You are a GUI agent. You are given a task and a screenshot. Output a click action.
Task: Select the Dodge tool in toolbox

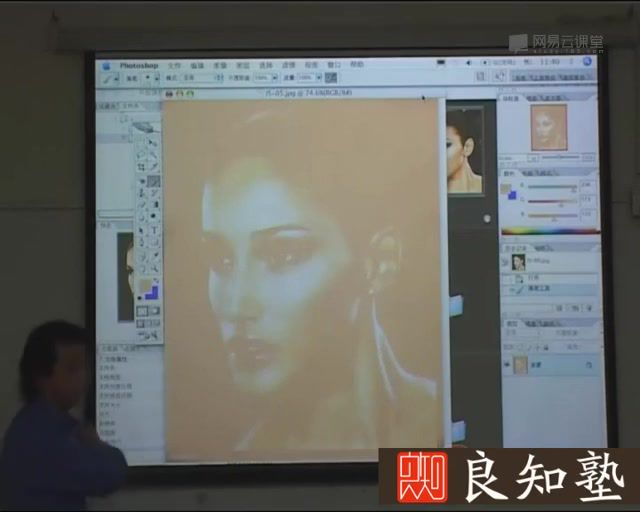[x=153, y=215]
